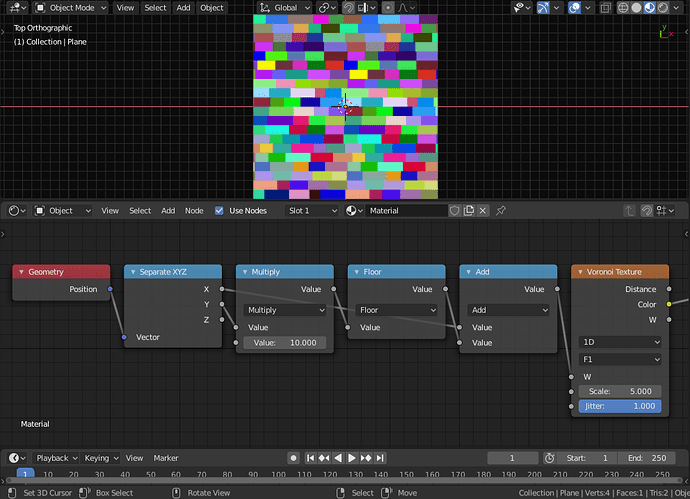
Task: Play the animation forward
Action: [x=352, y=458]
